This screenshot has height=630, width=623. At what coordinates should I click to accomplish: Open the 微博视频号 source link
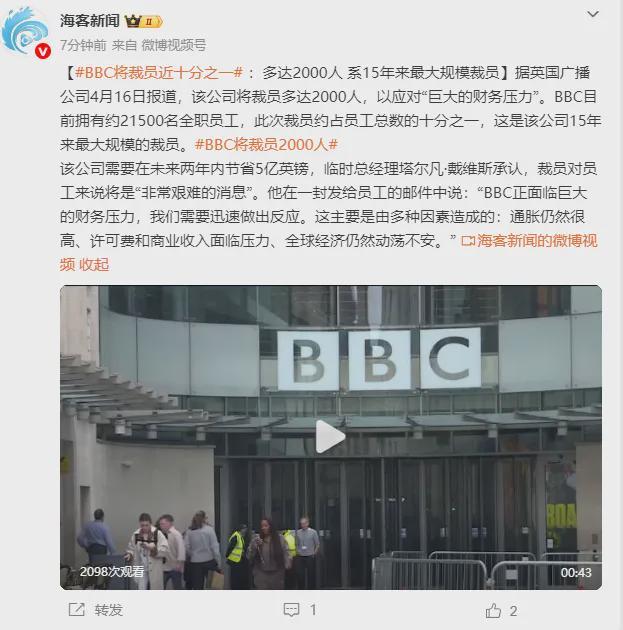click(174, 45)
